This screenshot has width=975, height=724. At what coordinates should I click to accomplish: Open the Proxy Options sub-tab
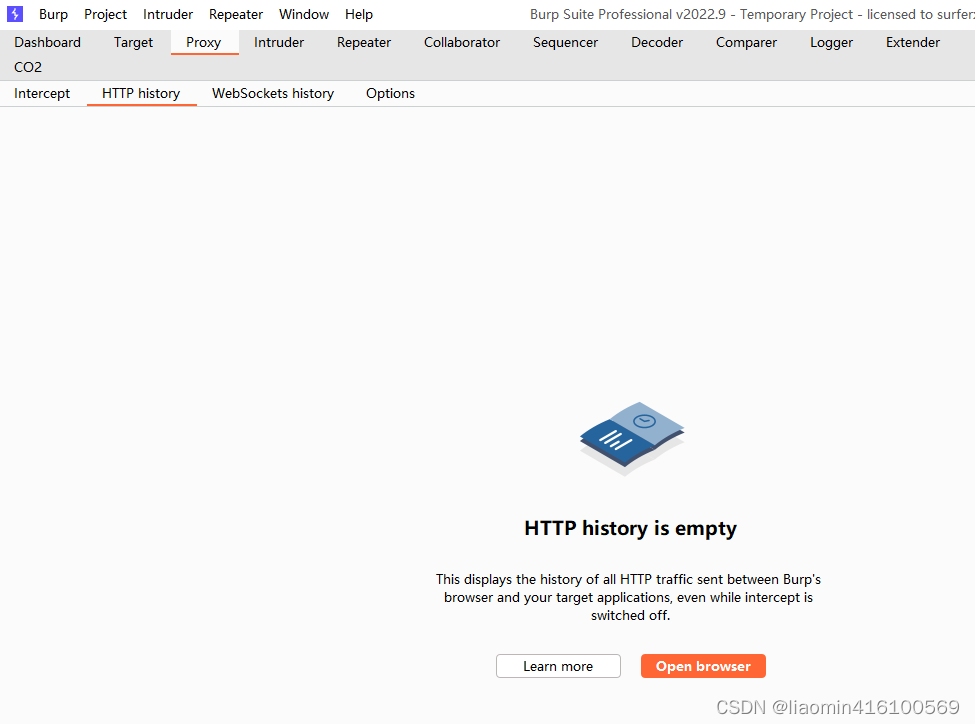click(x=390, y=93)
